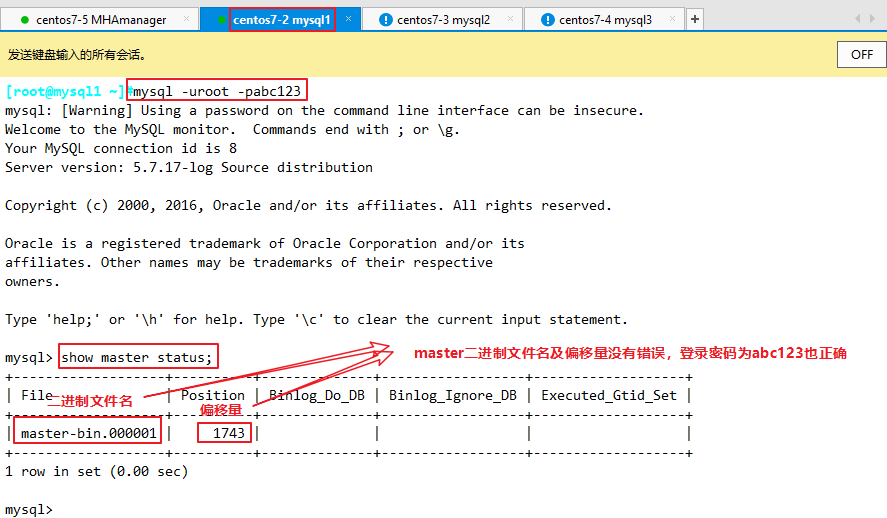Click the Server version 5.7.17-log line
The width and height of the screenshot is (887, 518).
click(189, 167)
